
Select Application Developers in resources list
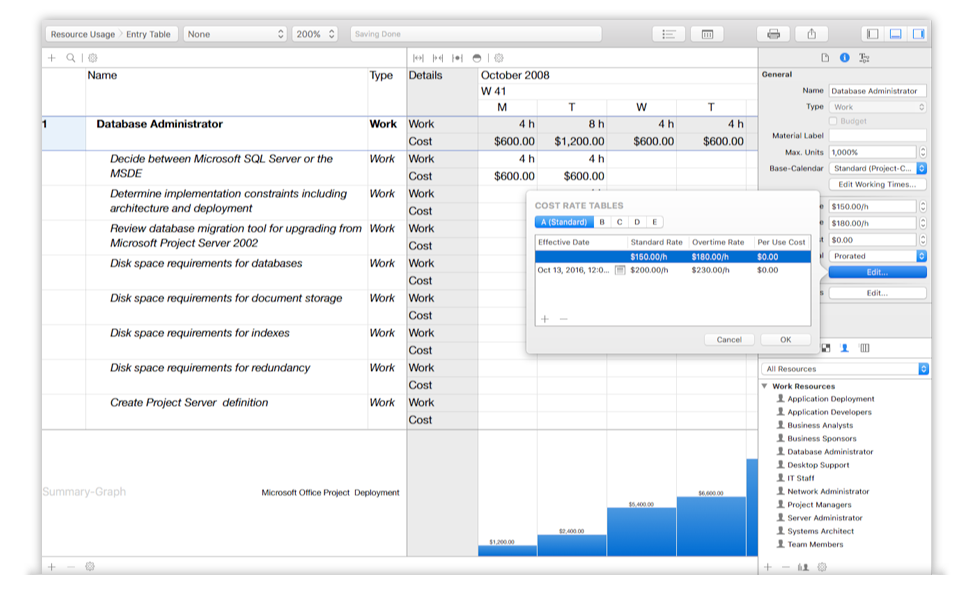(829, 411)
